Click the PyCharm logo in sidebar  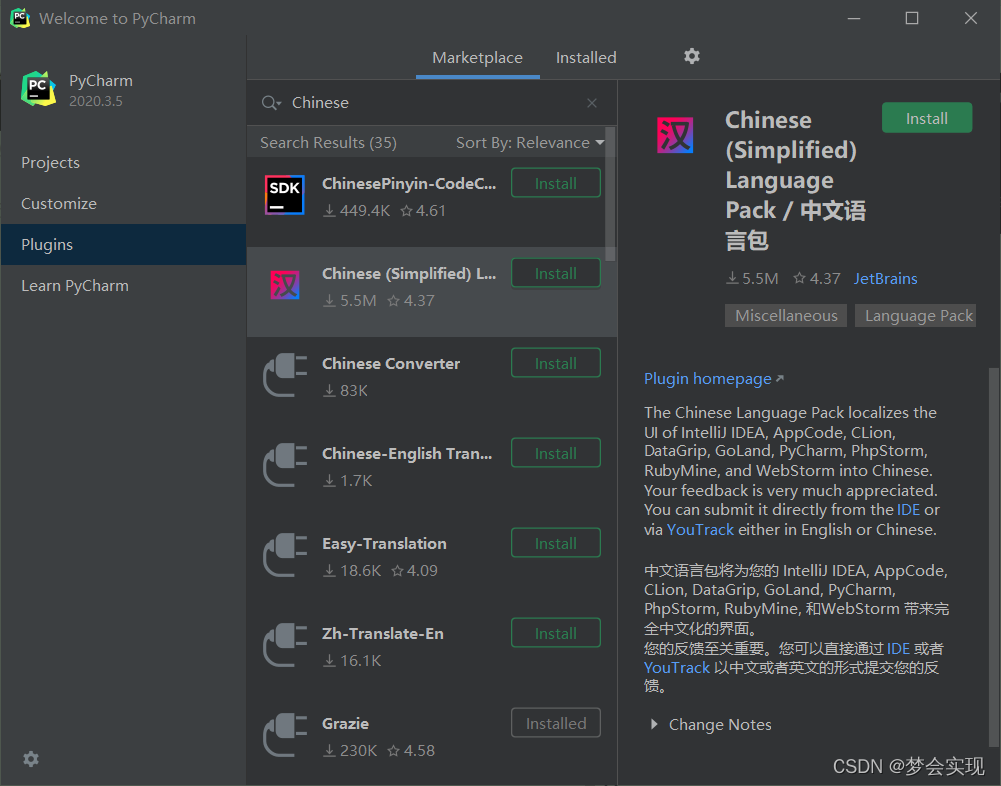coord(38,89)
